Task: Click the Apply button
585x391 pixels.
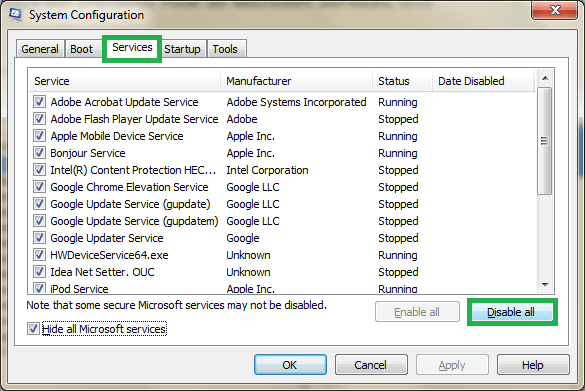Action: [x=452, y=365]
